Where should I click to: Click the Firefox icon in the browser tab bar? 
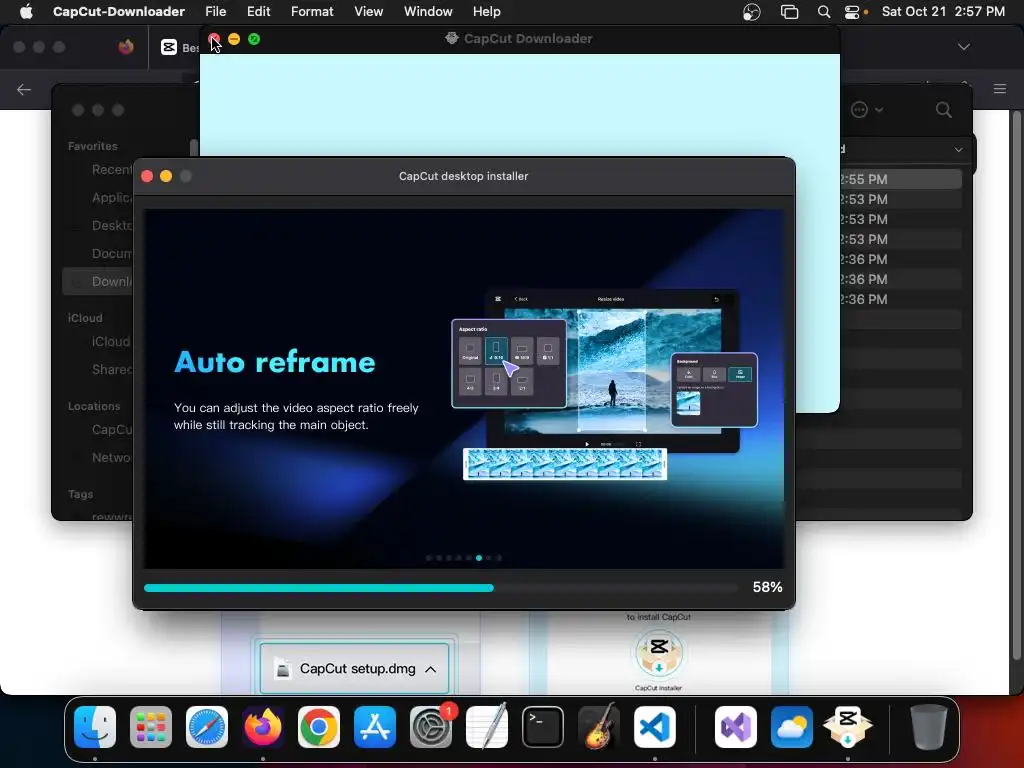tap(126, 47)
